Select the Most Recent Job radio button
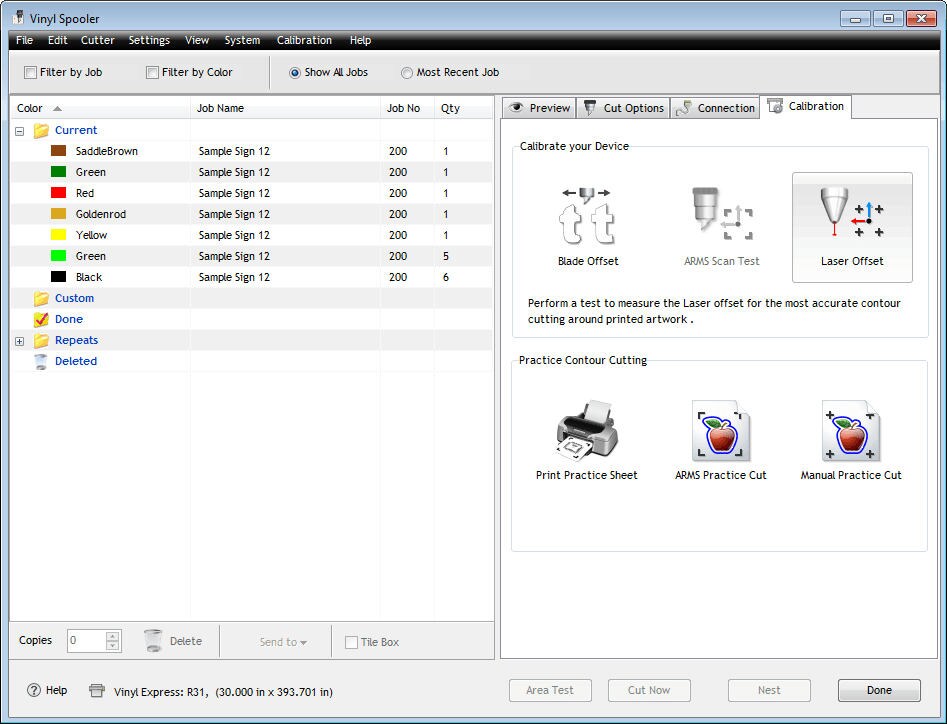 coord(407,72)
